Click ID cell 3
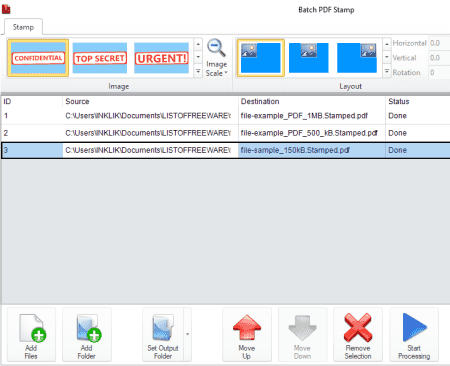 tap(32, 150)
